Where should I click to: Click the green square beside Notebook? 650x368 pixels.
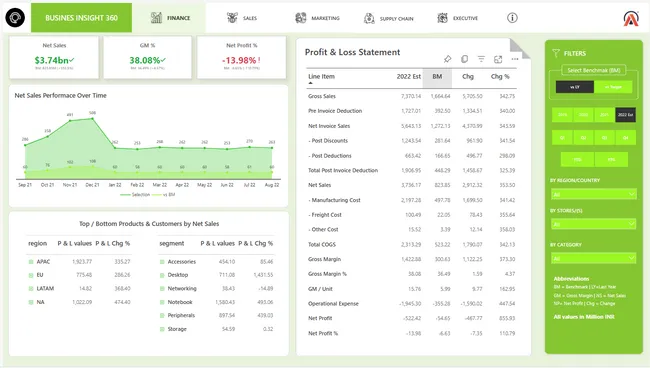pos(162,303)
